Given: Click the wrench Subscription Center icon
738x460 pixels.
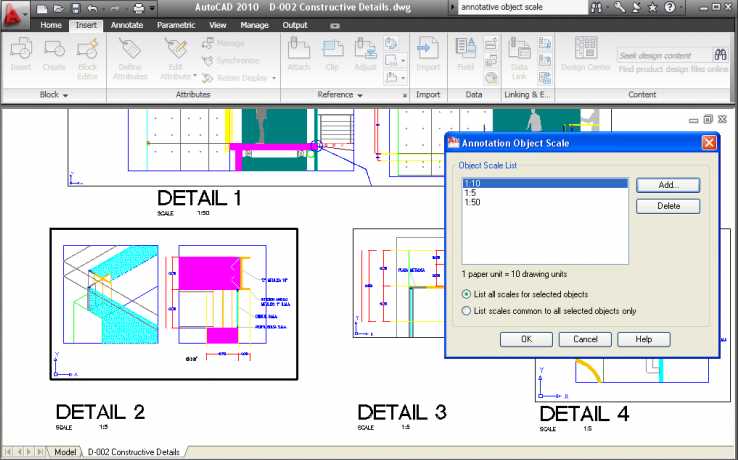Looking at the screenshot, I should coord(620,8).
